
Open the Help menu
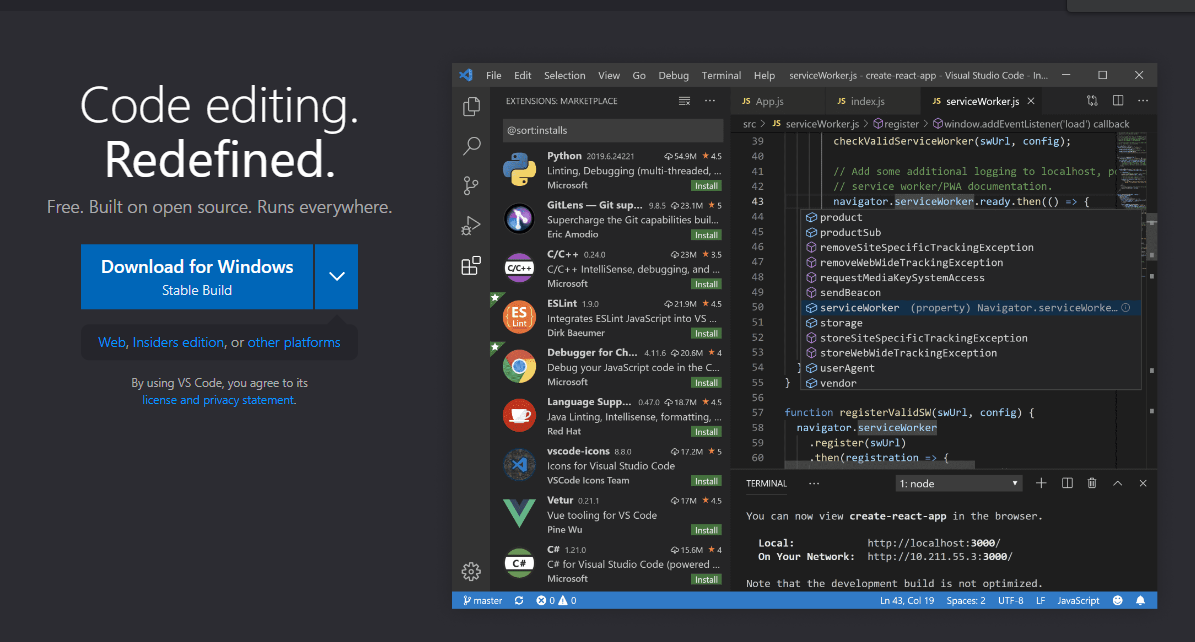(764, 75)
